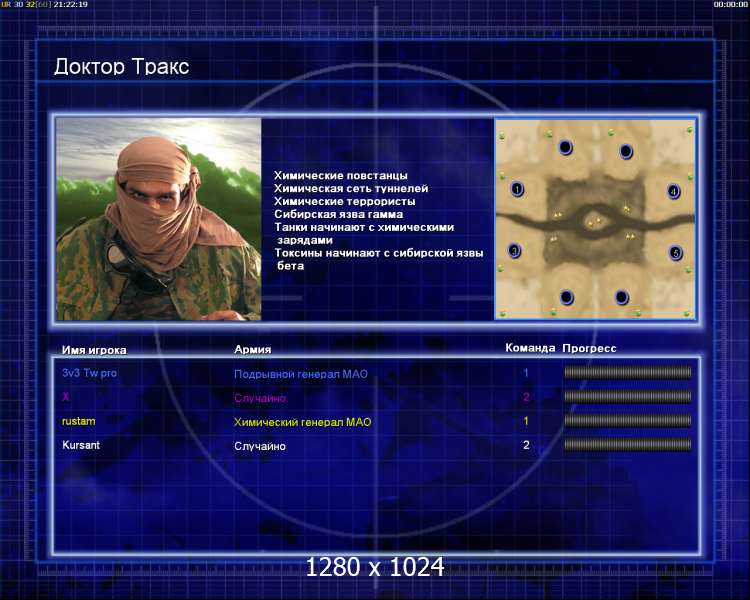Viewport: 750px width, 600px height.
Task: Click the Команда column header
Action: point(530,348)
